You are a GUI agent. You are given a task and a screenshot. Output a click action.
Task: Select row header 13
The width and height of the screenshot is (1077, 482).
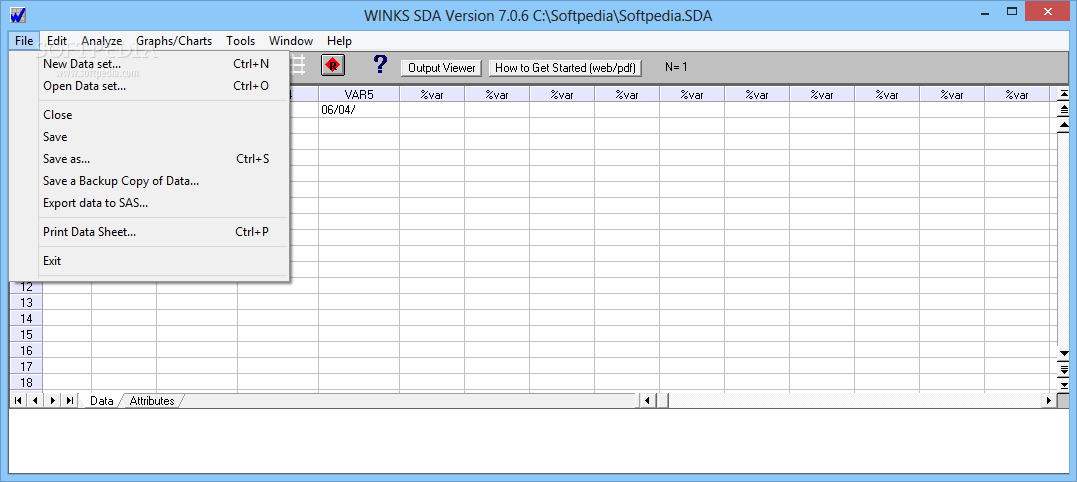coord(26,302)
